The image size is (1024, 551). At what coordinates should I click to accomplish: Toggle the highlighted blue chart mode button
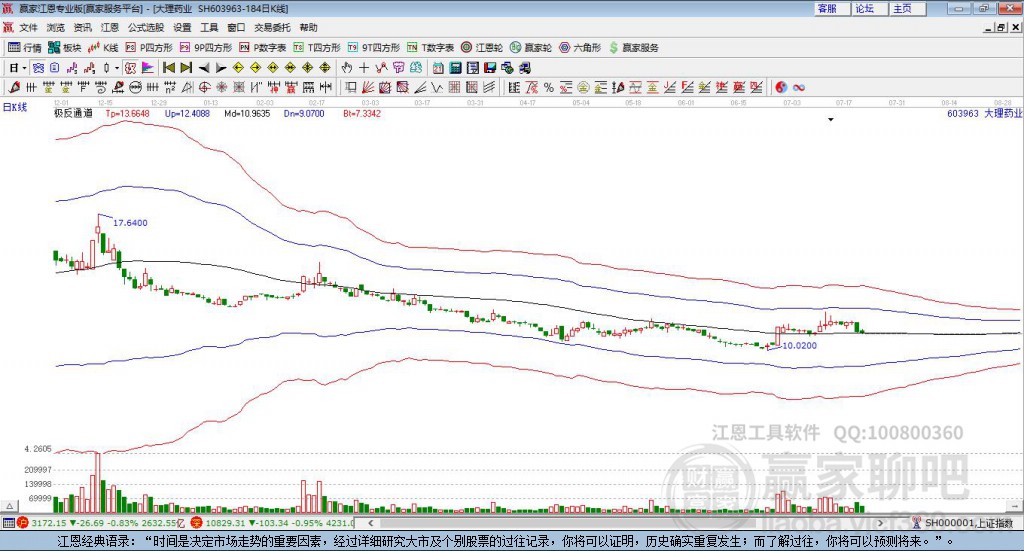pyautogui.click(x=38, y=68)
